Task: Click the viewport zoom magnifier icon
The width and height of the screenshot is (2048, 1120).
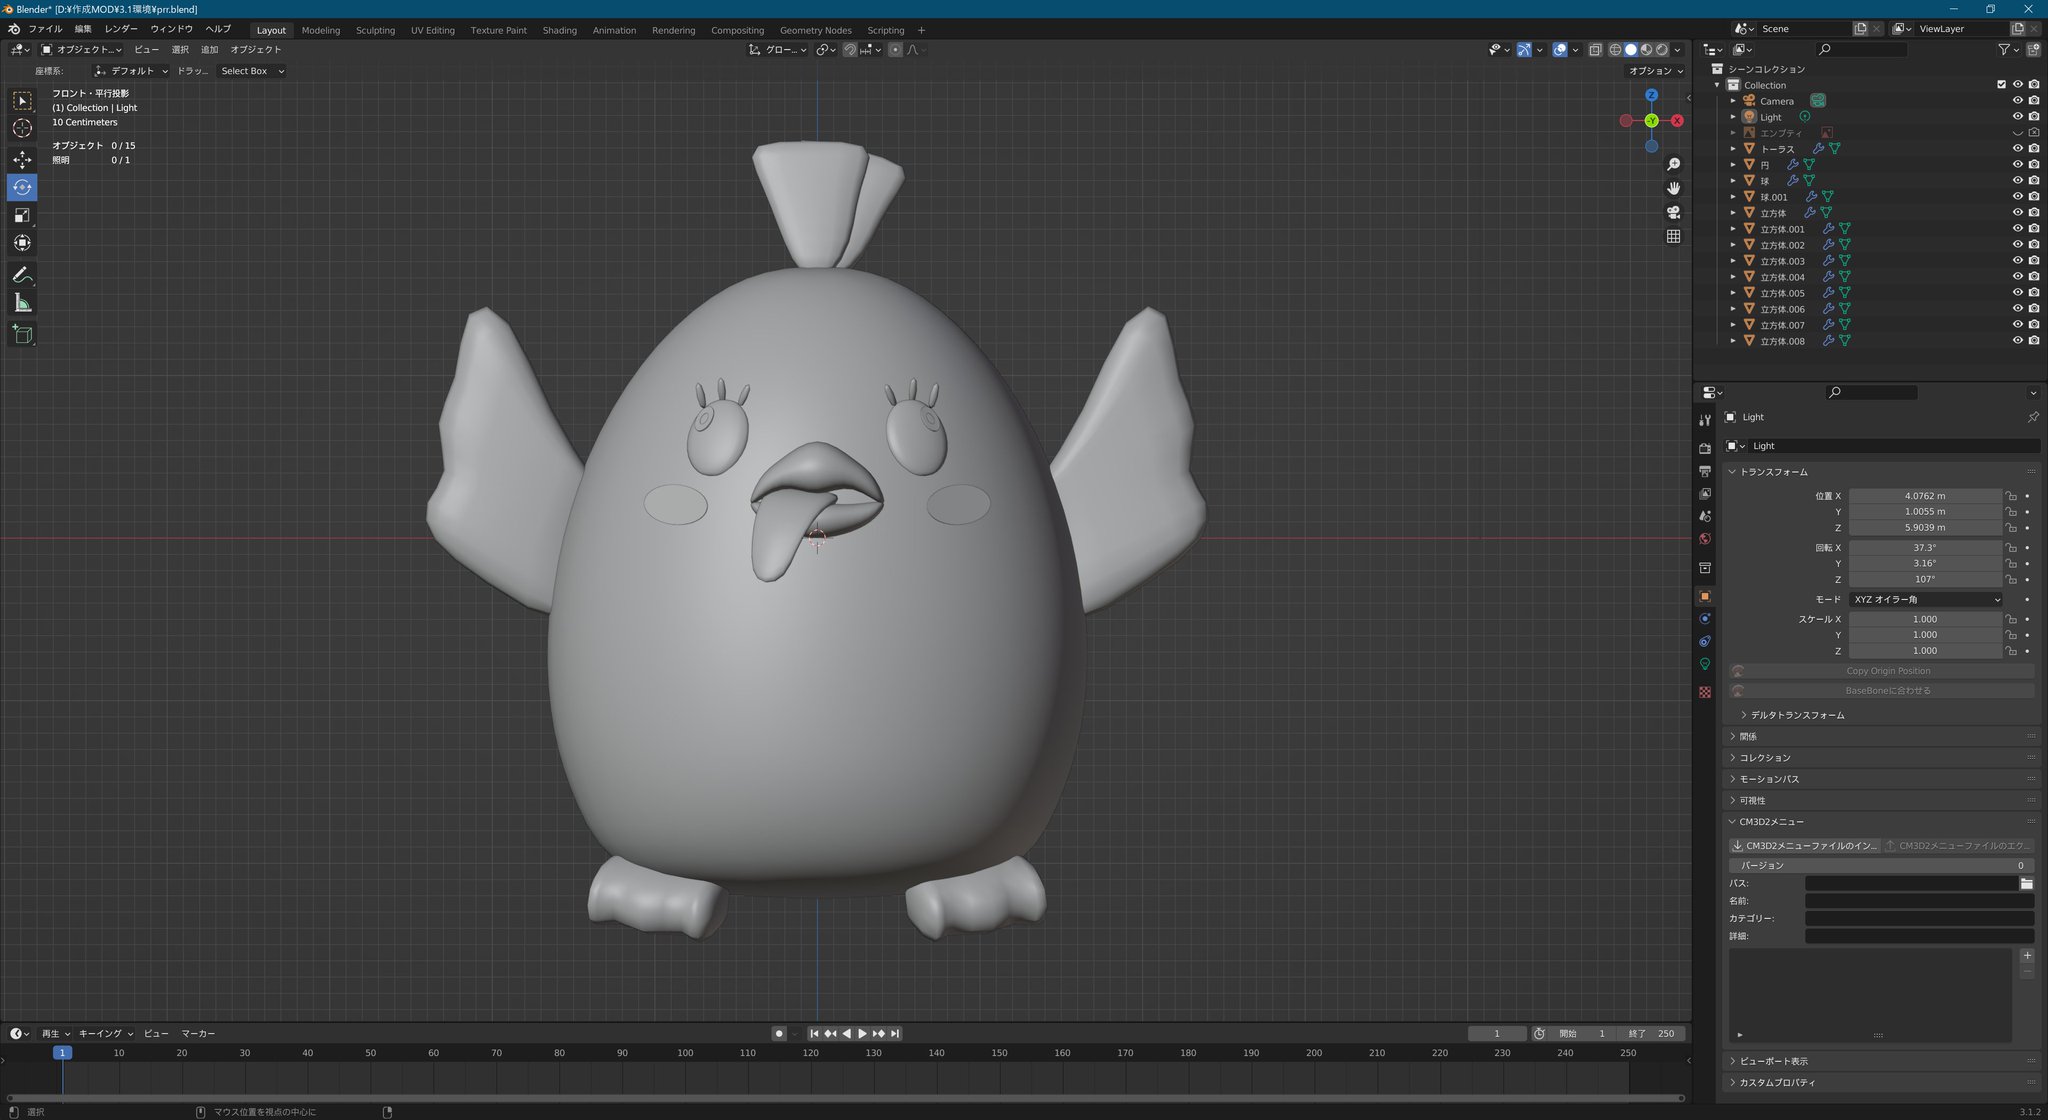Action: click(1673, 164)
